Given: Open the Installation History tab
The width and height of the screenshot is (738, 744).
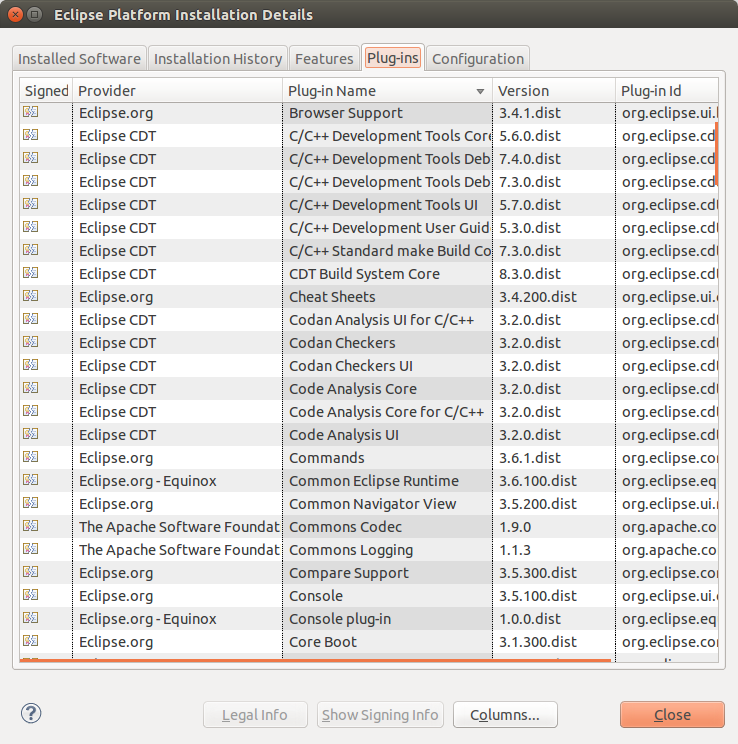Looking at the screenshot, I should tap(218, 58).
